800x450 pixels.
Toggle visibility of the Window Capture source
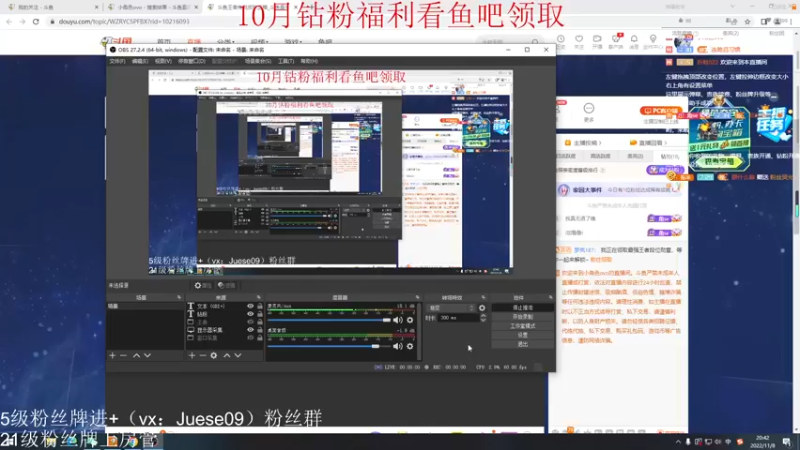(x=251, y=338)
